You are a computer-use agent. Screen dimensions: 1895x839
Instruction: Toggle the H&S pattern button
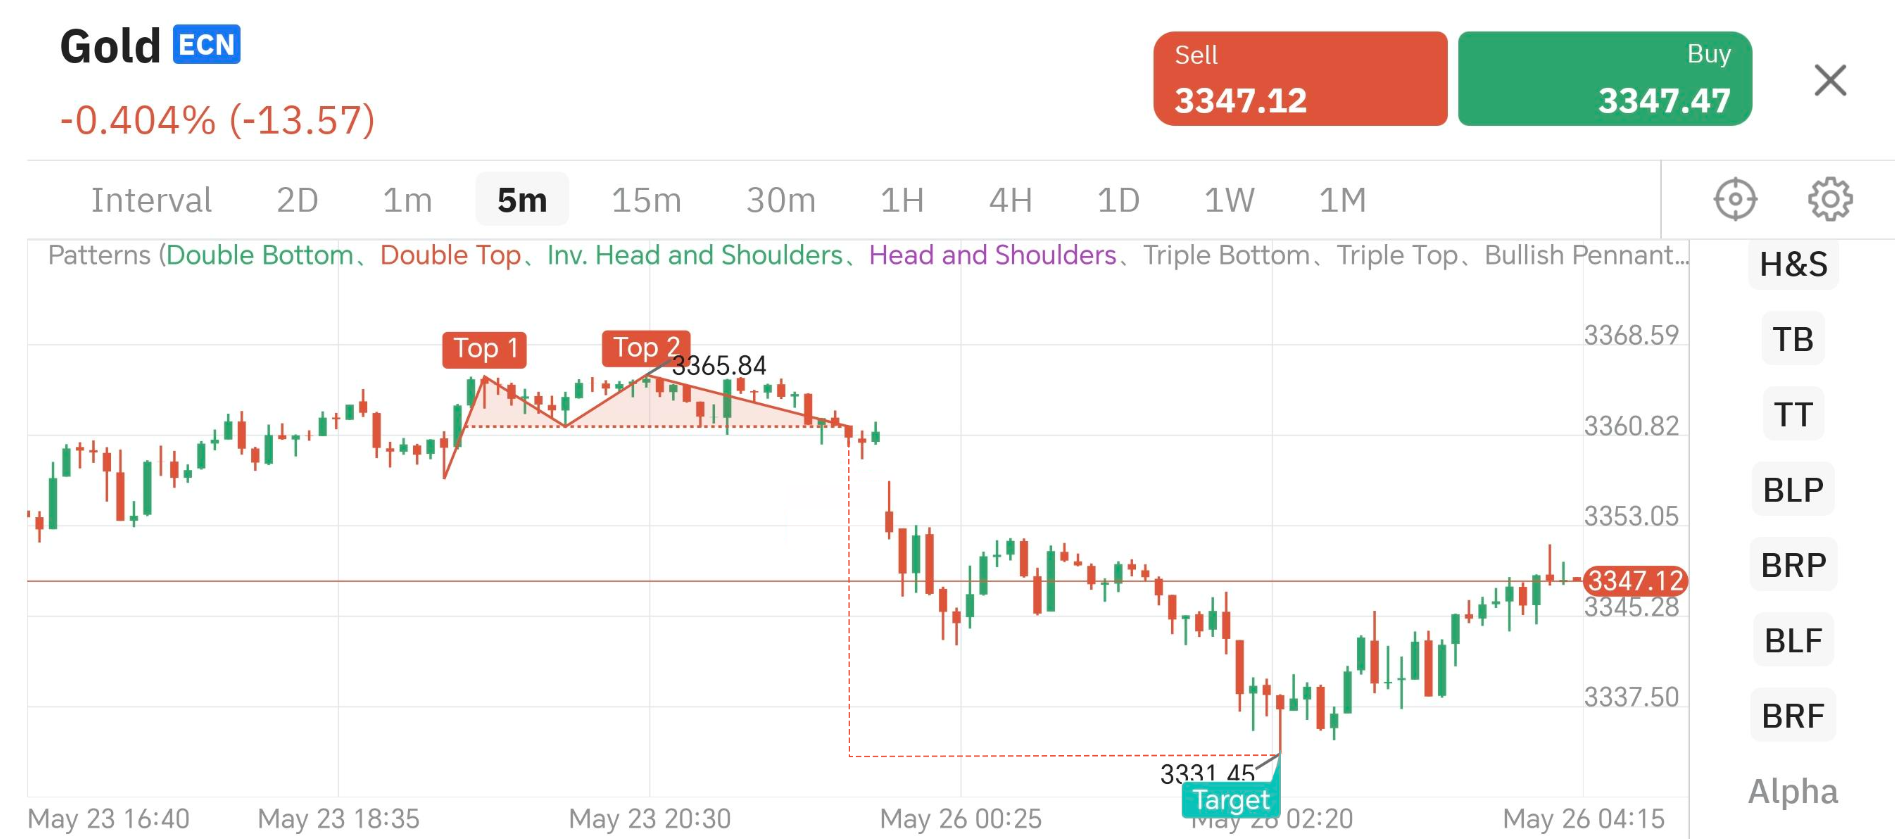(x=1793, y=265)
